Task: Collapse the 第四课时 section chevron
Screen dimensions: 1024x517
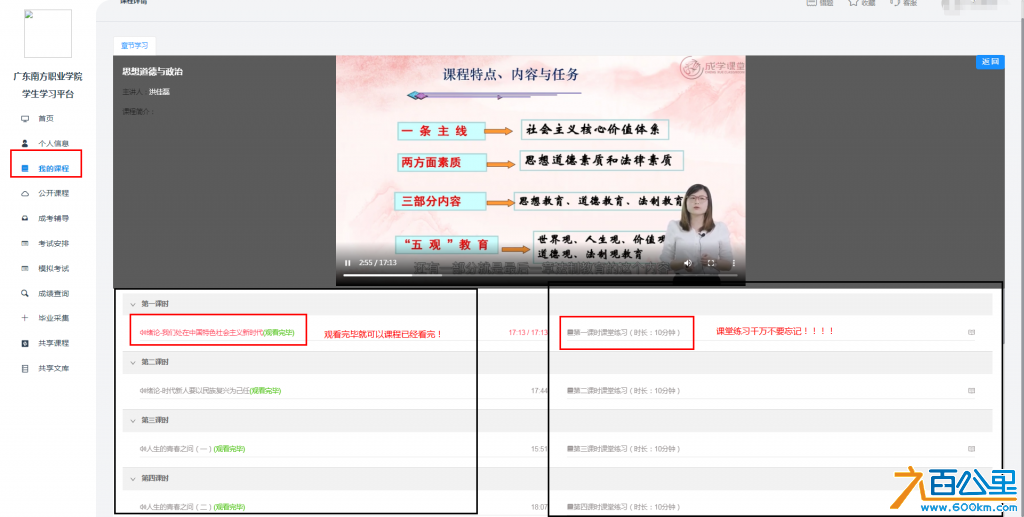Action: click(133, 478)
